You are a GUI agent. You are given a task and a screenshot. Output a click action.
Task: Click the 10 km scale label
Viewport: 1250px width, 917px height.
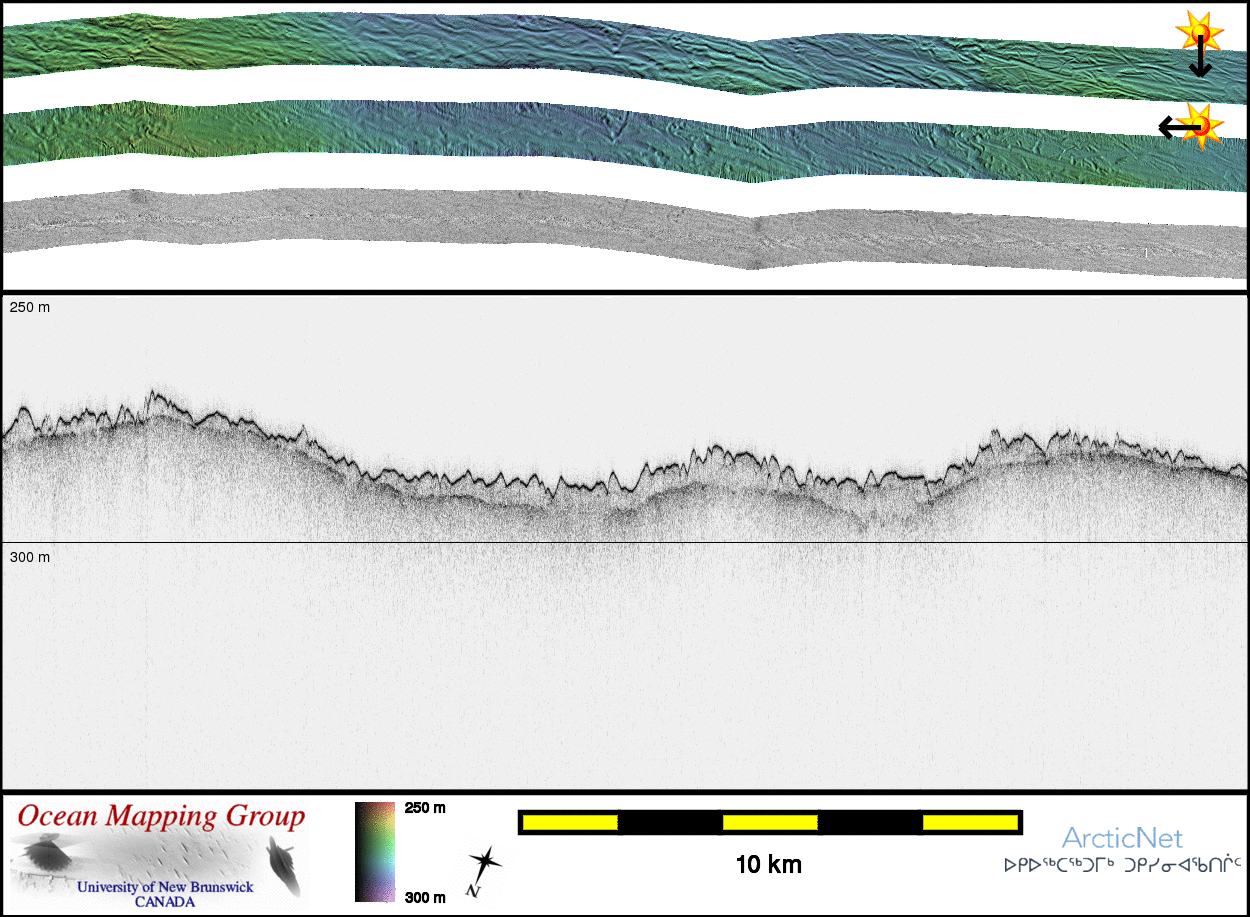tap(768, 865)
